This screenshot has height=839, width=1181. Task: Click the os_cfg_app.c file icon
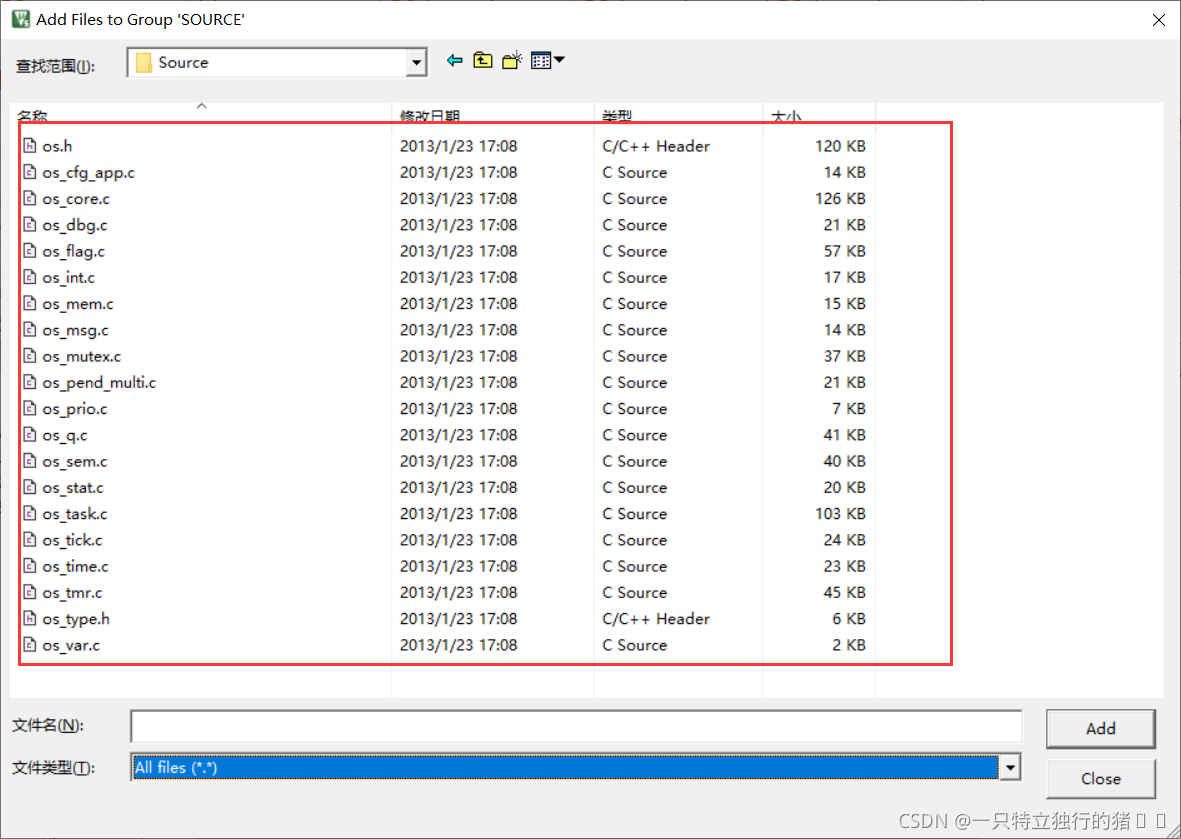(x=29, y=172)
